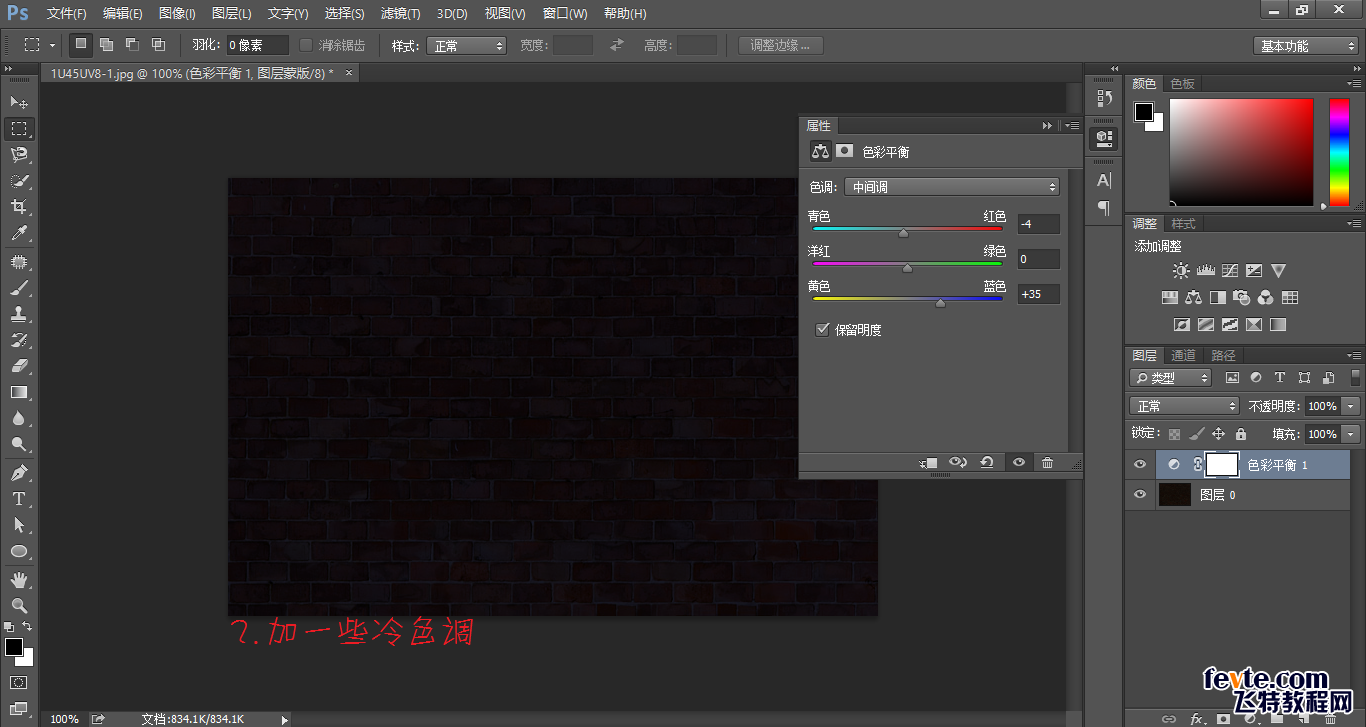This screenshot has height=727, width=1366.
Task: Select the Hand tool
Action: coord(19,579)
